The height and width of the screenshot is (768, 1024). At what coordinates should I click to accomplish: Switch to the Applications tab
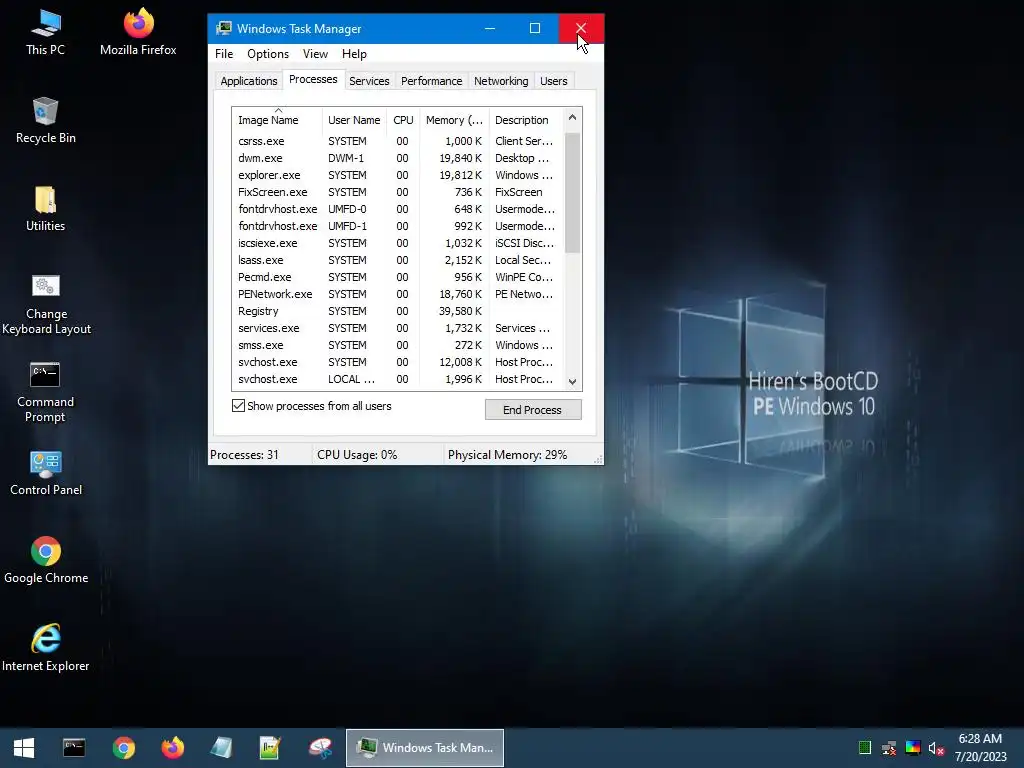(x=249, y=81)
